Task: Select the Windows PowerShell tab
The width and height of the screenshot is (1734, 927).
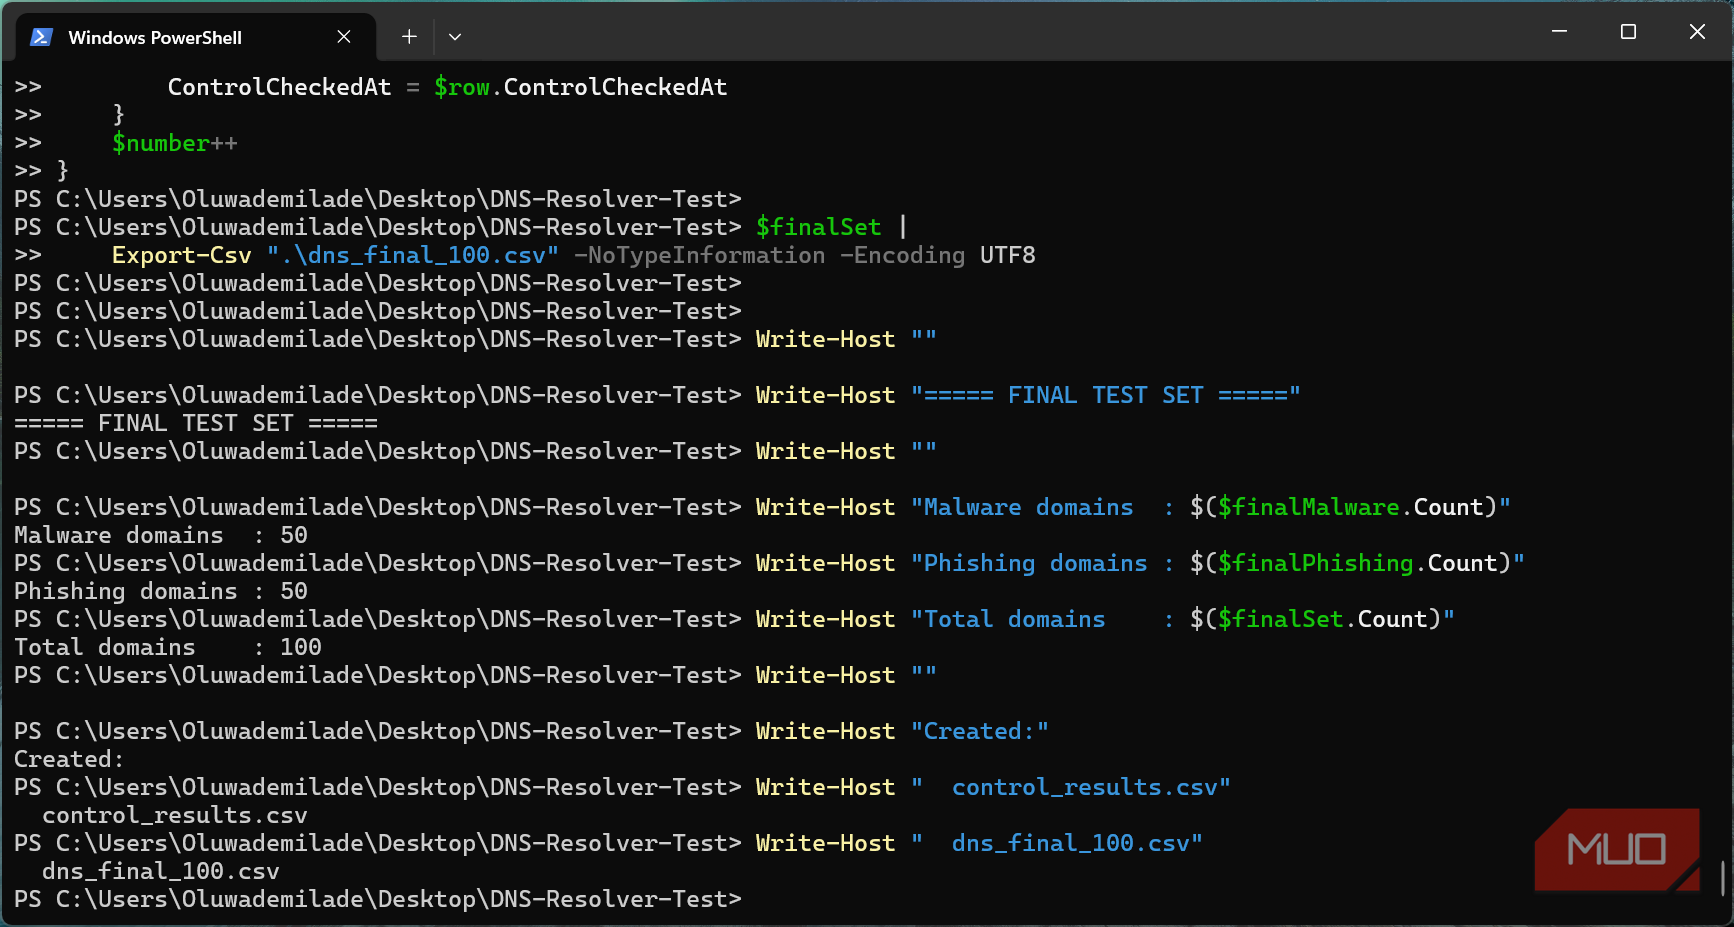Action: (196, 37)
